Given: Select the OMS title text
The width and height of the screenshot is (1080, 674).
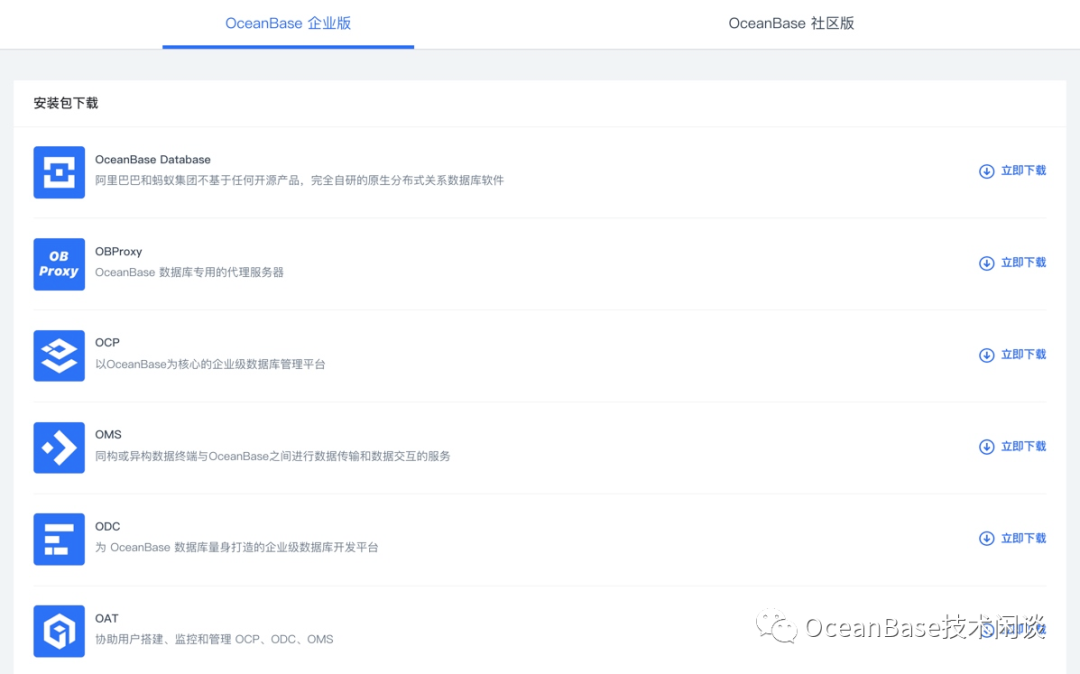Looking at the screenshot, I should [x=108, y=434].
